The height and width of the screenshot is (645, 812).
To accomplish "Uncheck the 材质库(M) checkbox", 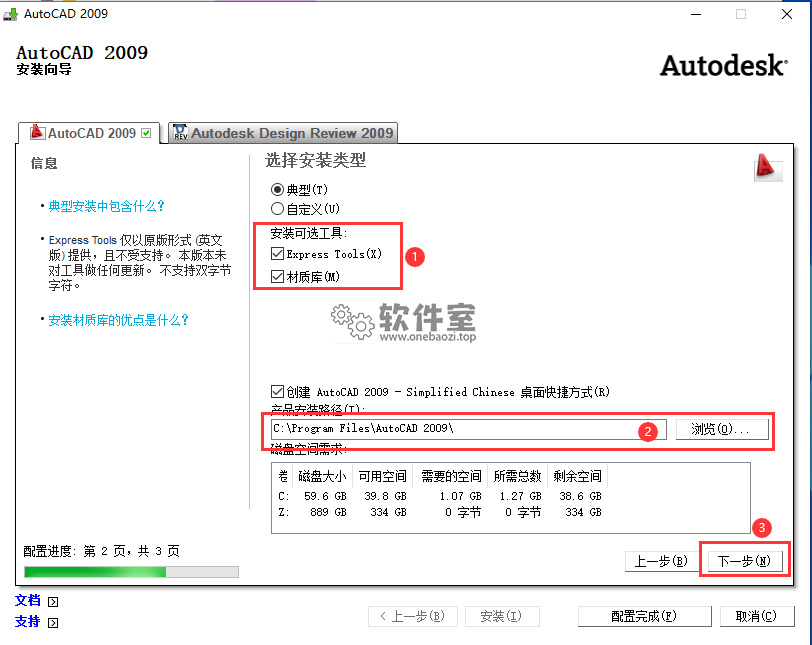I will (x=278, y=276).
